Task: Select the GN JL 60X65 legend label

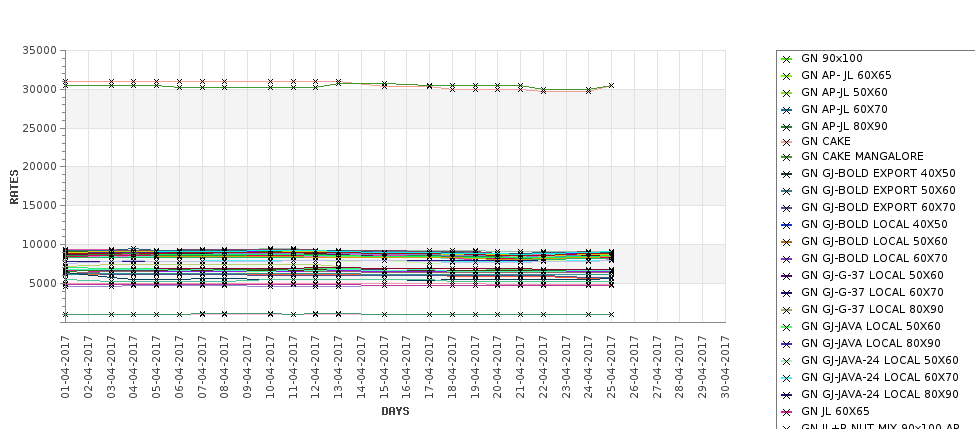Action: (x=835, y=411)
